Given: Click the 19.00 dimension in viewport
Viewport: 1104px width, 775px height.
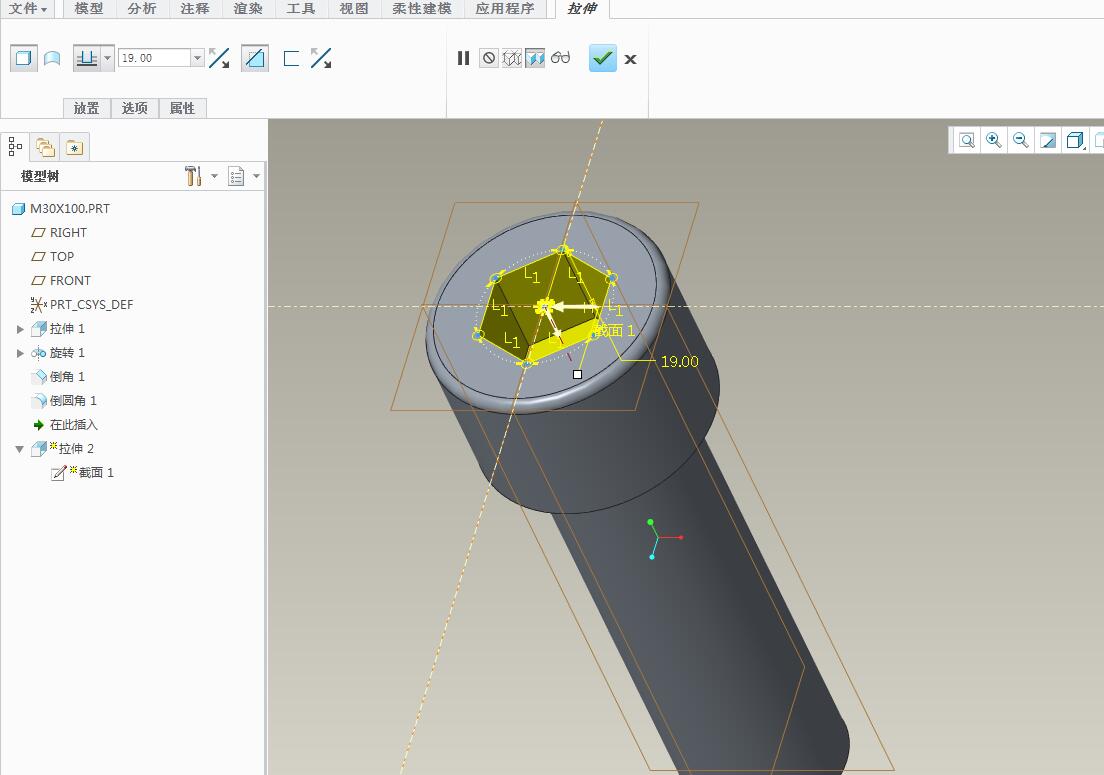Looking at the screenshot, I should point(679,362).
